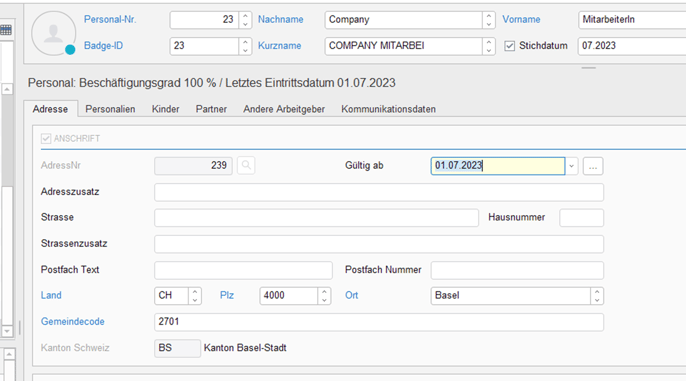686x381 pixels.
Task: Switch to the Adresse tab
Action: tap(50, 109)
